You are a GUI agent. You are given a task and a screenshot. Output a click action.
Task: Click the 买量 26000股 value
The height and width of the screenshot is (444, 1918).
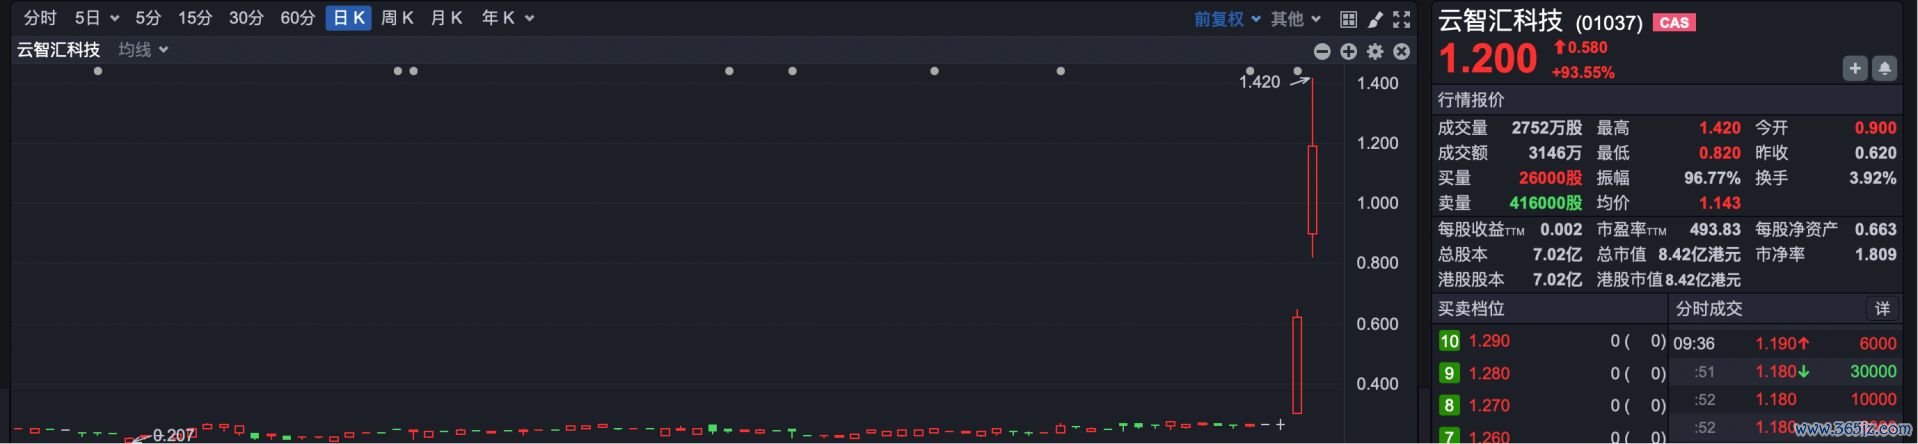pyautogui.click(x=1550, y=178)
